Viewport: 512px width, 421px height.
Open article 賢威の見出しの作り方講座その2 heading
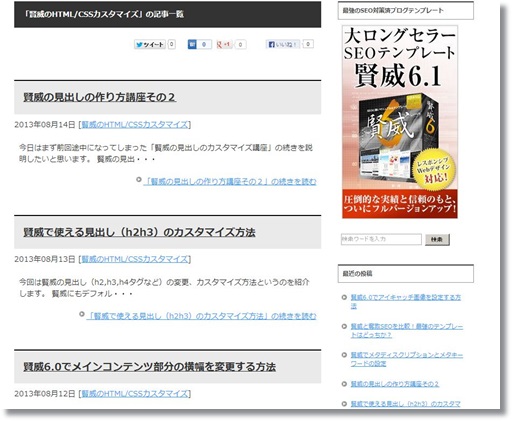click(99, 97)
